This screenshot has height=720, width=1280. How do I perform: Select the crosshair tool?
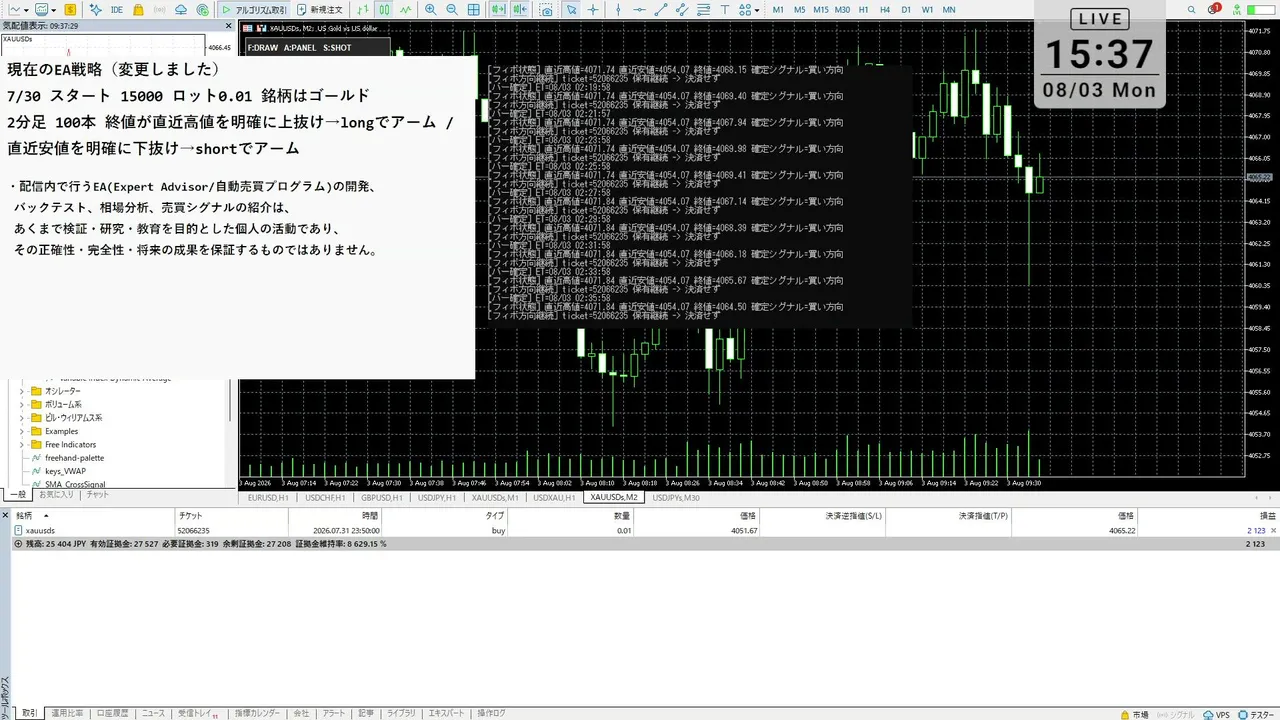[593, 9]
